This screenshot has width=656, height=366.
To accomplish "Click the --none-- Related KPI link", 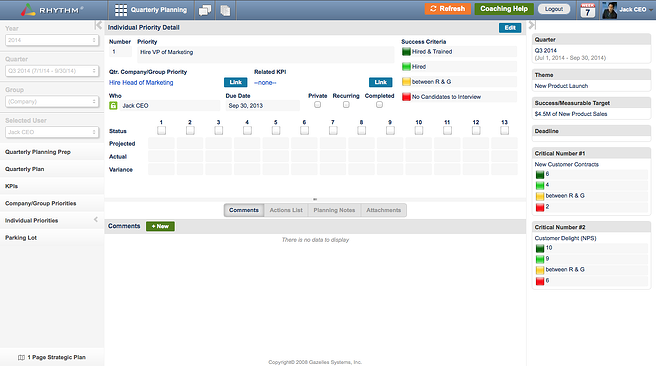I will click(x=265, y=82).
